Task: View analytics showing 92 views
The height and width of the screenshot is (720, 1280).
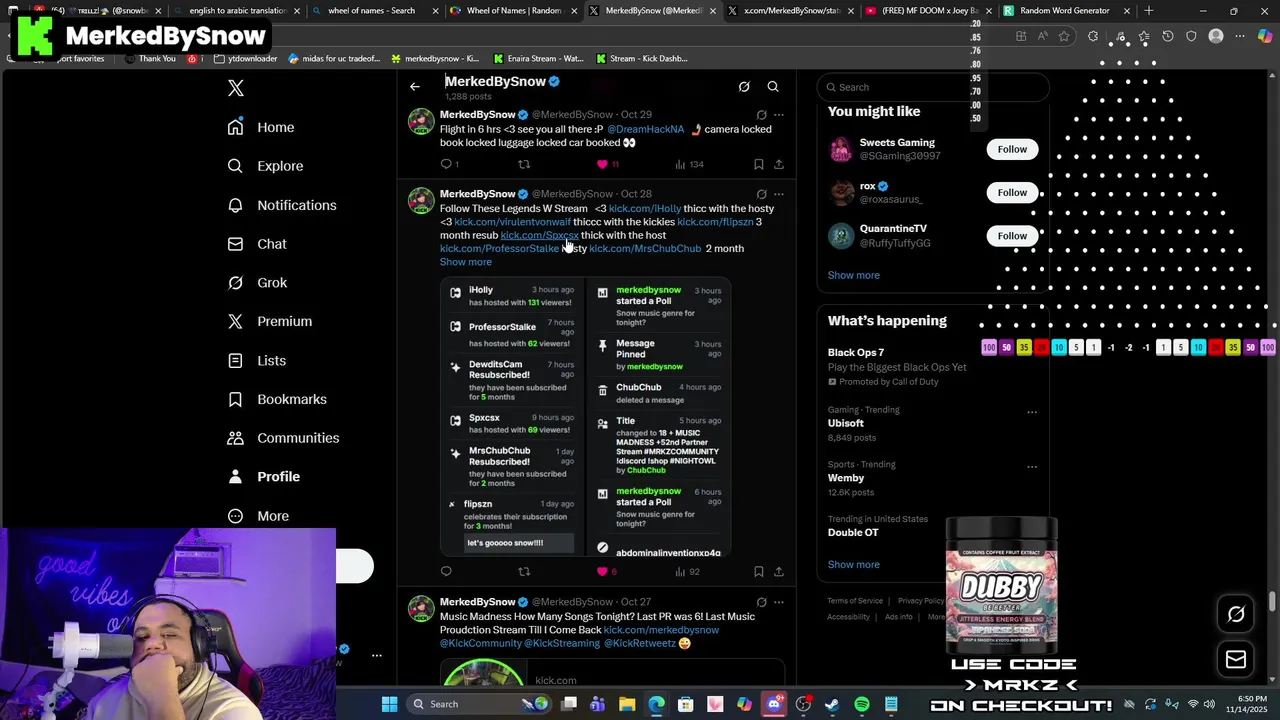Action: pyautogui.click(x=687, y=572)
